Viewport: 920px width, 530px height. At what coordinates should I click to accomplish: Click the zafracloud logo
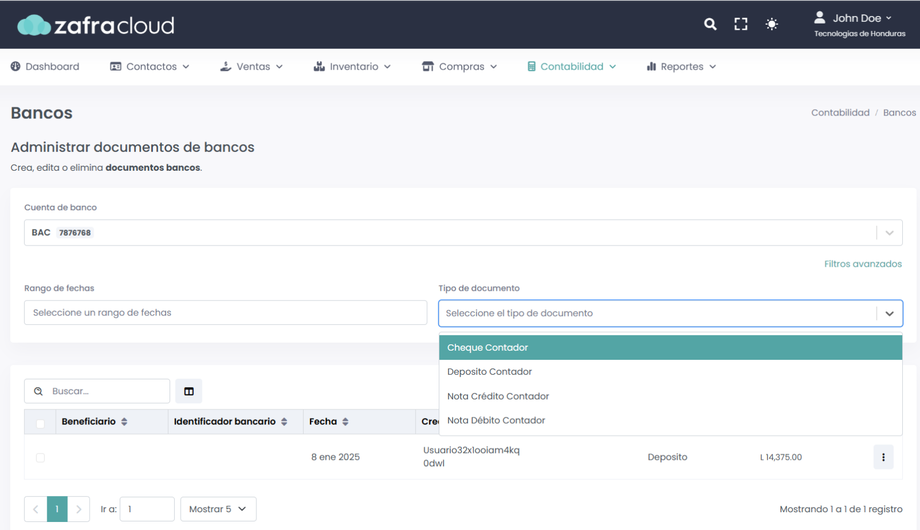(96, 25)
